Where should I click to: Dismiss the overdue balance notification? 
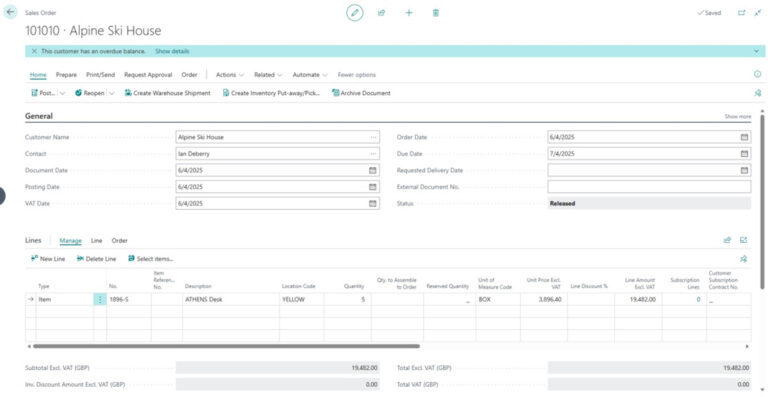[34, 51]
